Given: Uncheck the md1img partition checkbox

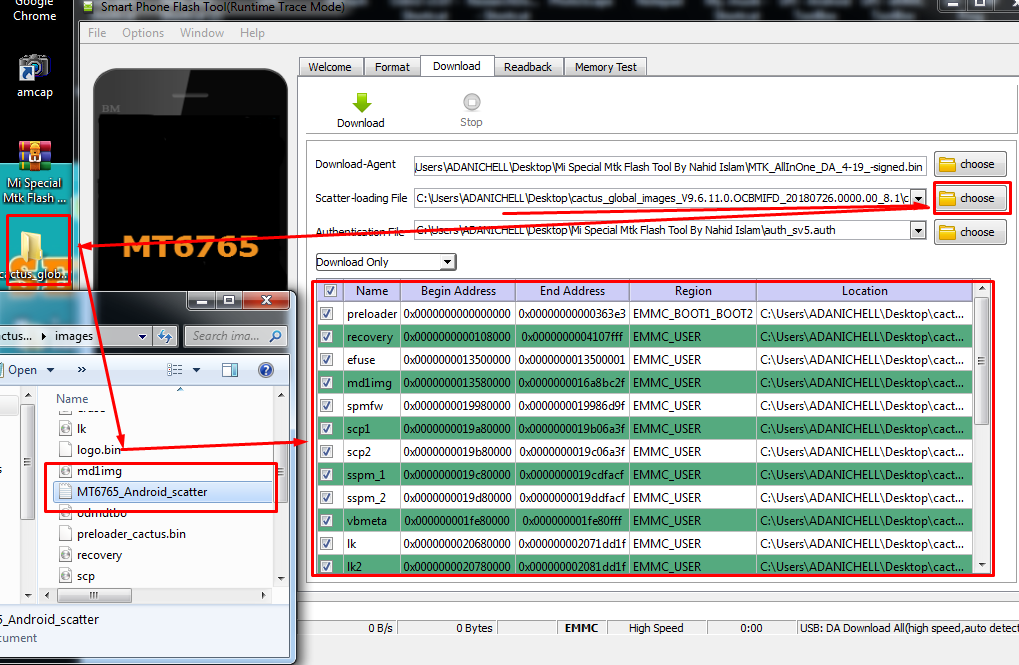Looking at the screenshot, I should point(326,383).
